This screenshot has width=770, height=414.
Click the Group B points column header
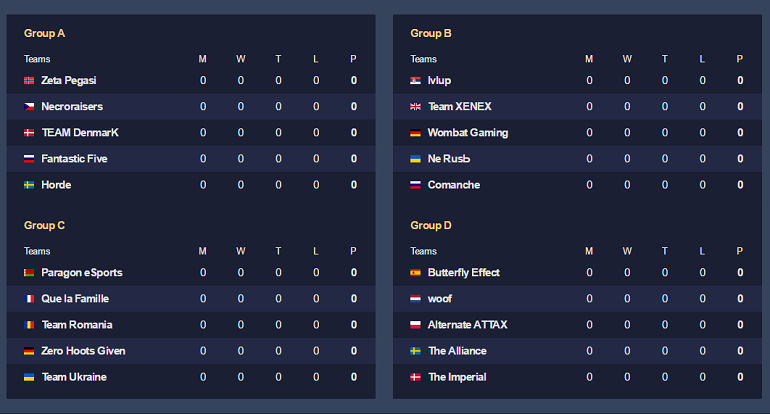[x=740, y=59]
